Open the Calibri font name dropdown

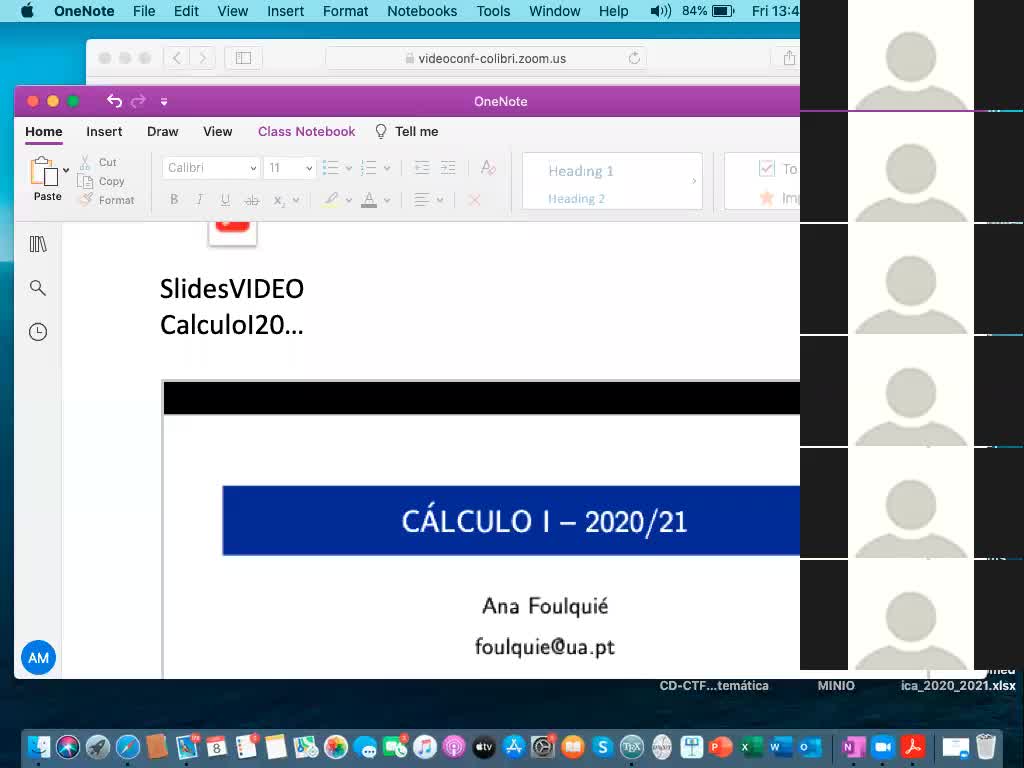(212, 168)
